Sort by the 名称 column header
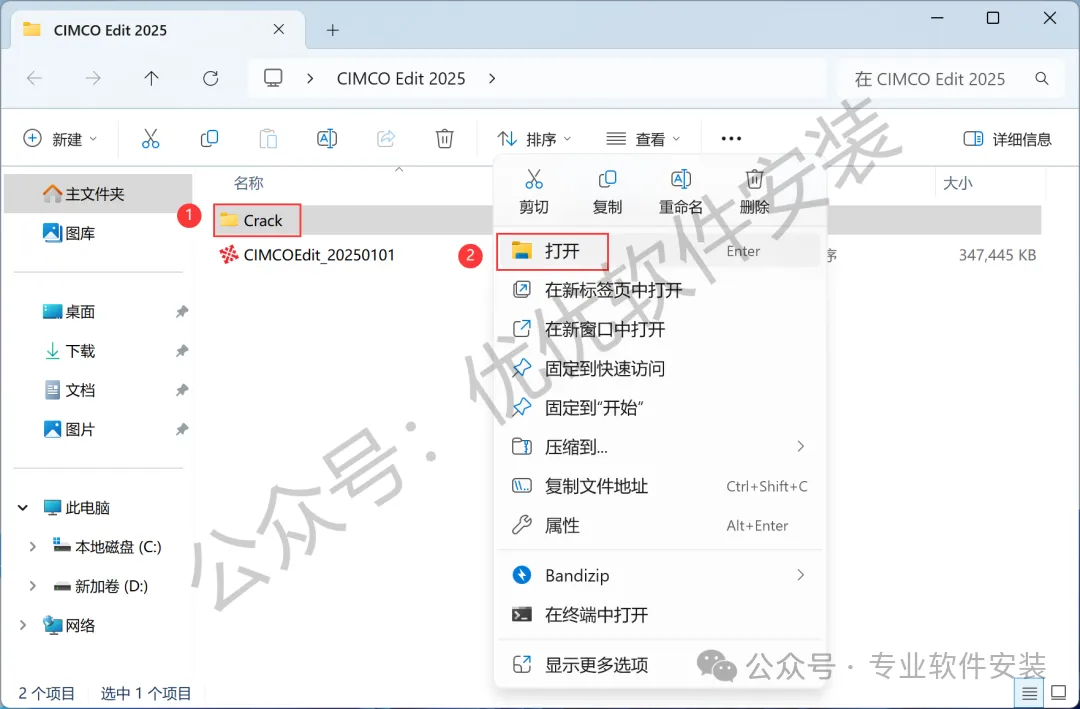 tap(249, 183)
